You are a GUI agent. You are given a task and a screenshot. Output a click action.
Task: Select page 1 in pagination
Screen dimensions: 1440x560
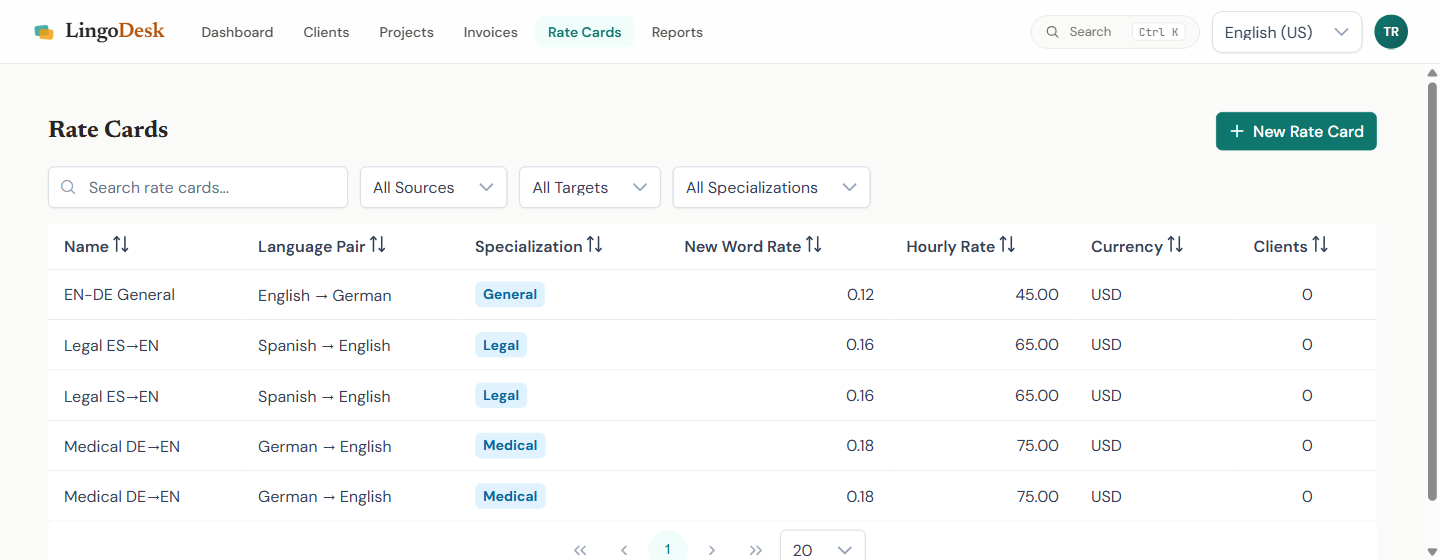coord(668,548)
